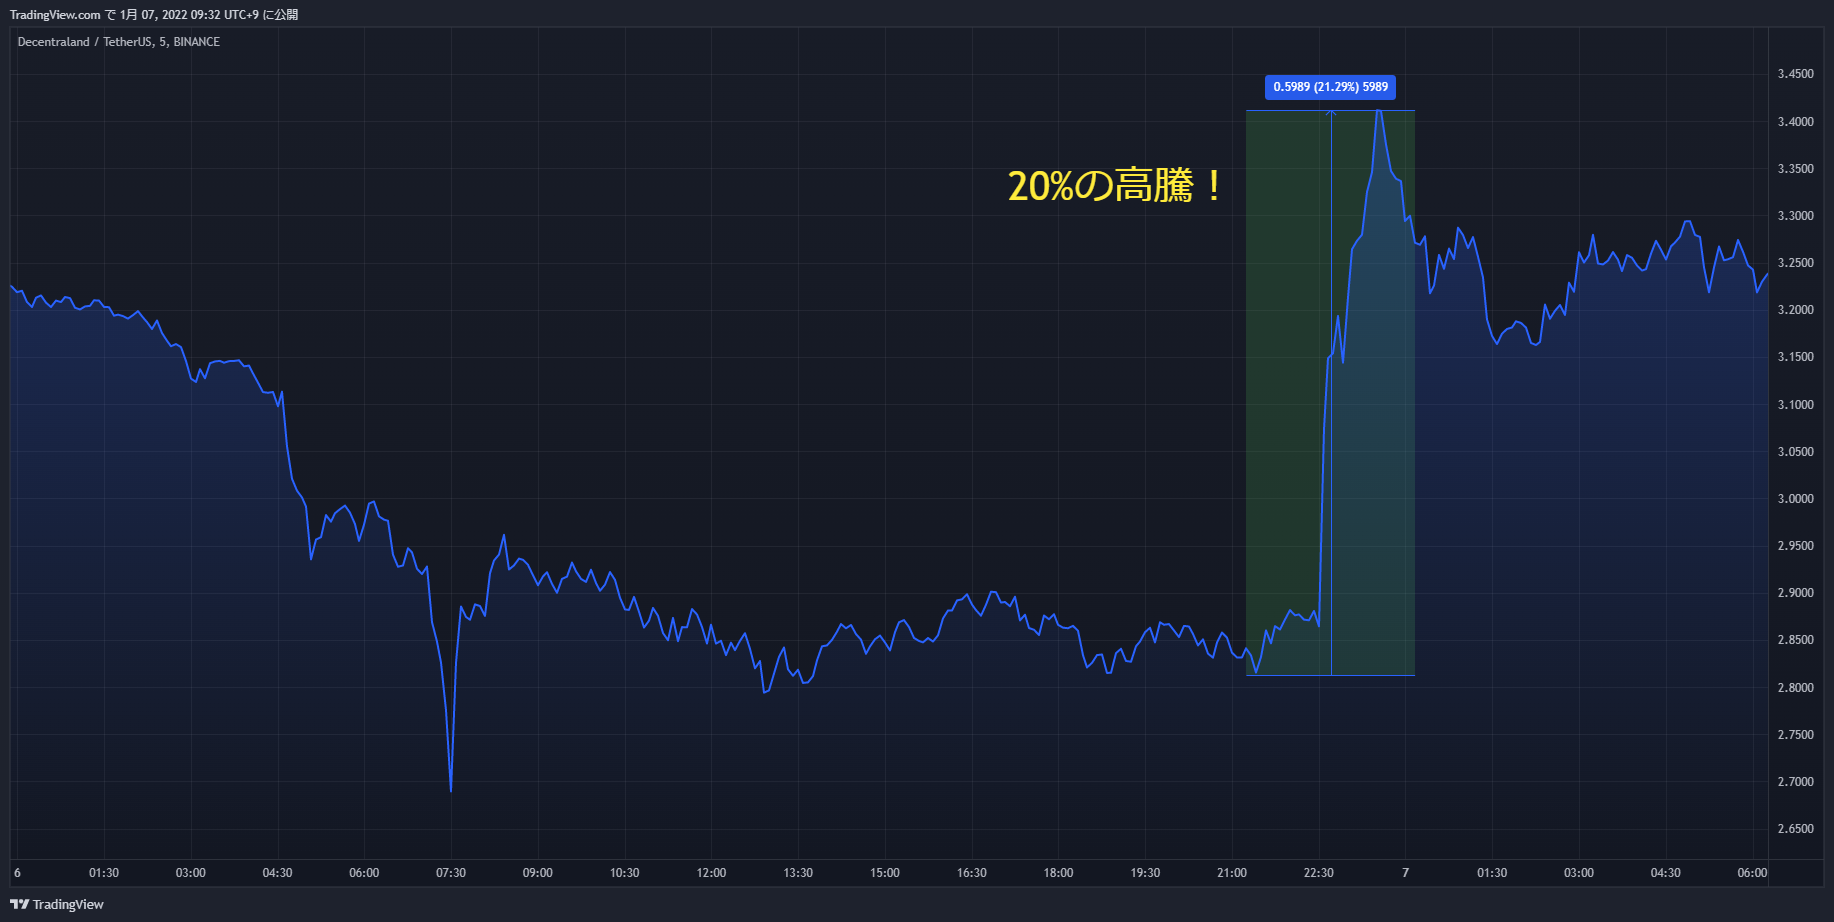Click the 2.8000 price axis label
This screenshot has width=1834, height=922.
click(x=1795, y=688)
